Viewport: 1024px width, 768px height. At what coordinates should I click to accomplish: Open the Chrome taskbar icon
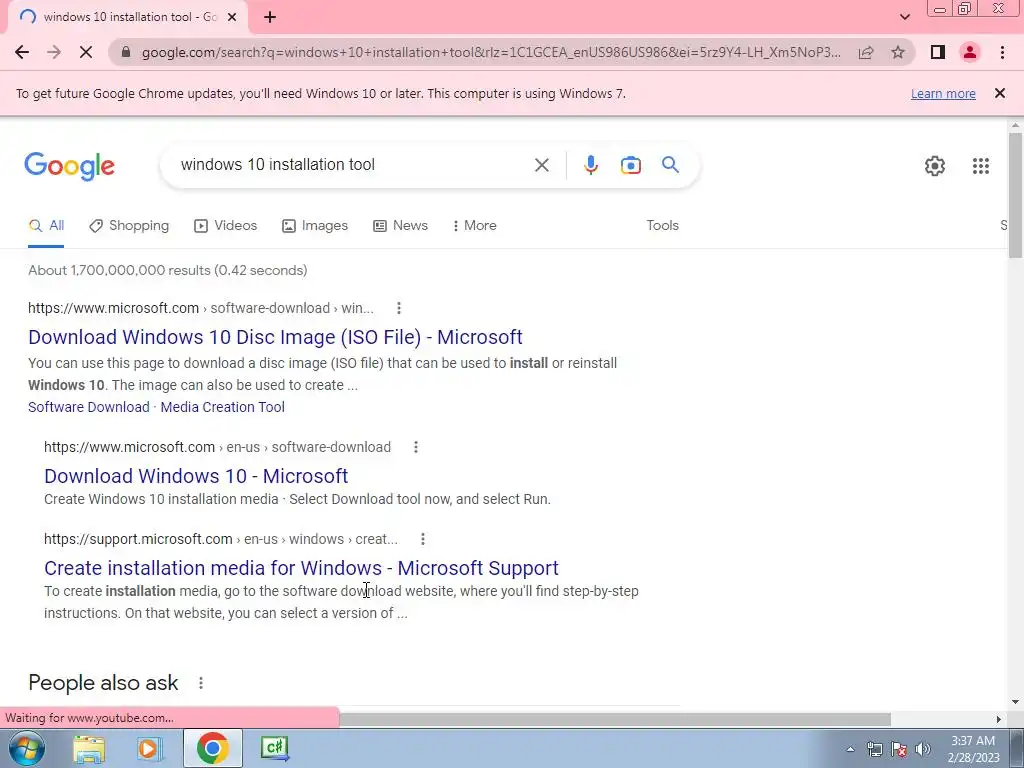pos(212,748)
